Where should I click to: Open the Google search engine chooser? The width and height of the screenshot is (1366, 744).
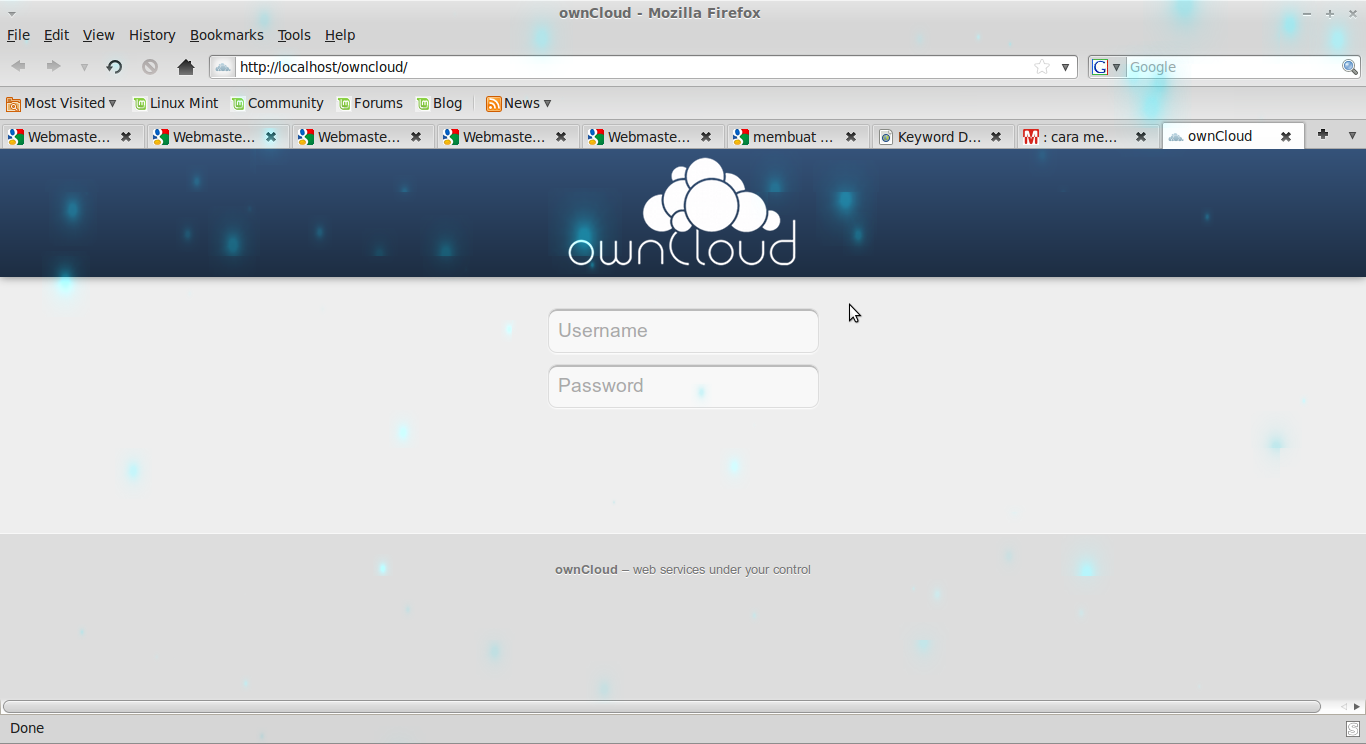1106,67
